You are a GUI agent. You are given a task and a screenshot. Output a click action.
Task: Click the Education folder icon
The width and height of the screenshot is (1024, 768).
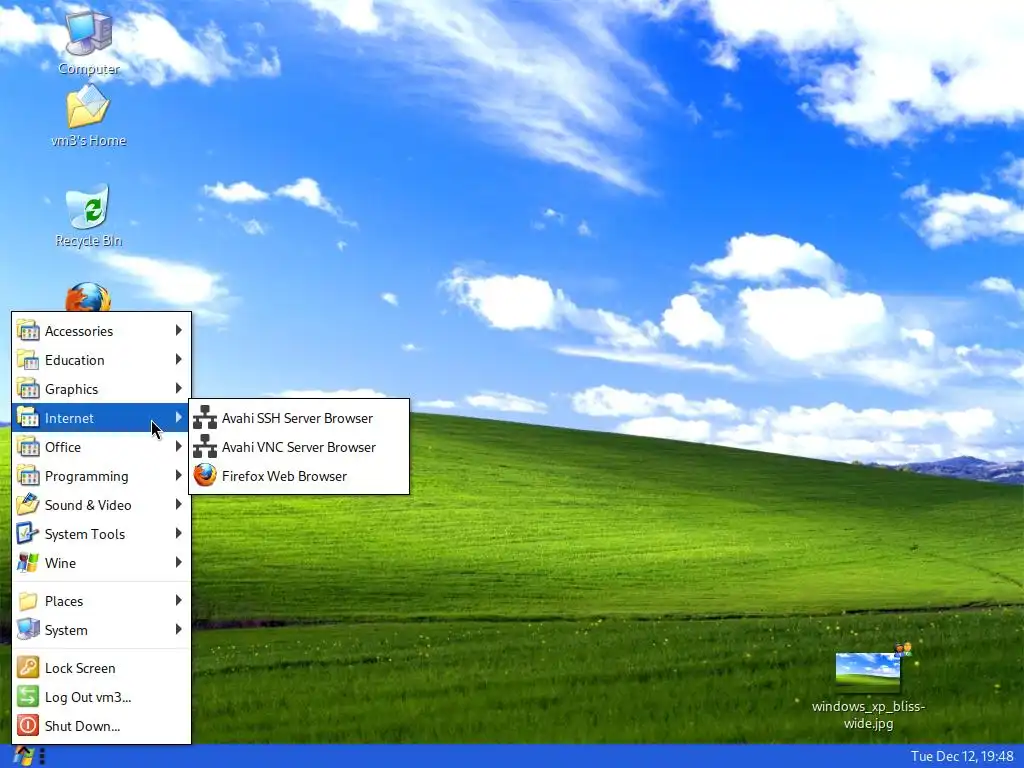(28, 360)
